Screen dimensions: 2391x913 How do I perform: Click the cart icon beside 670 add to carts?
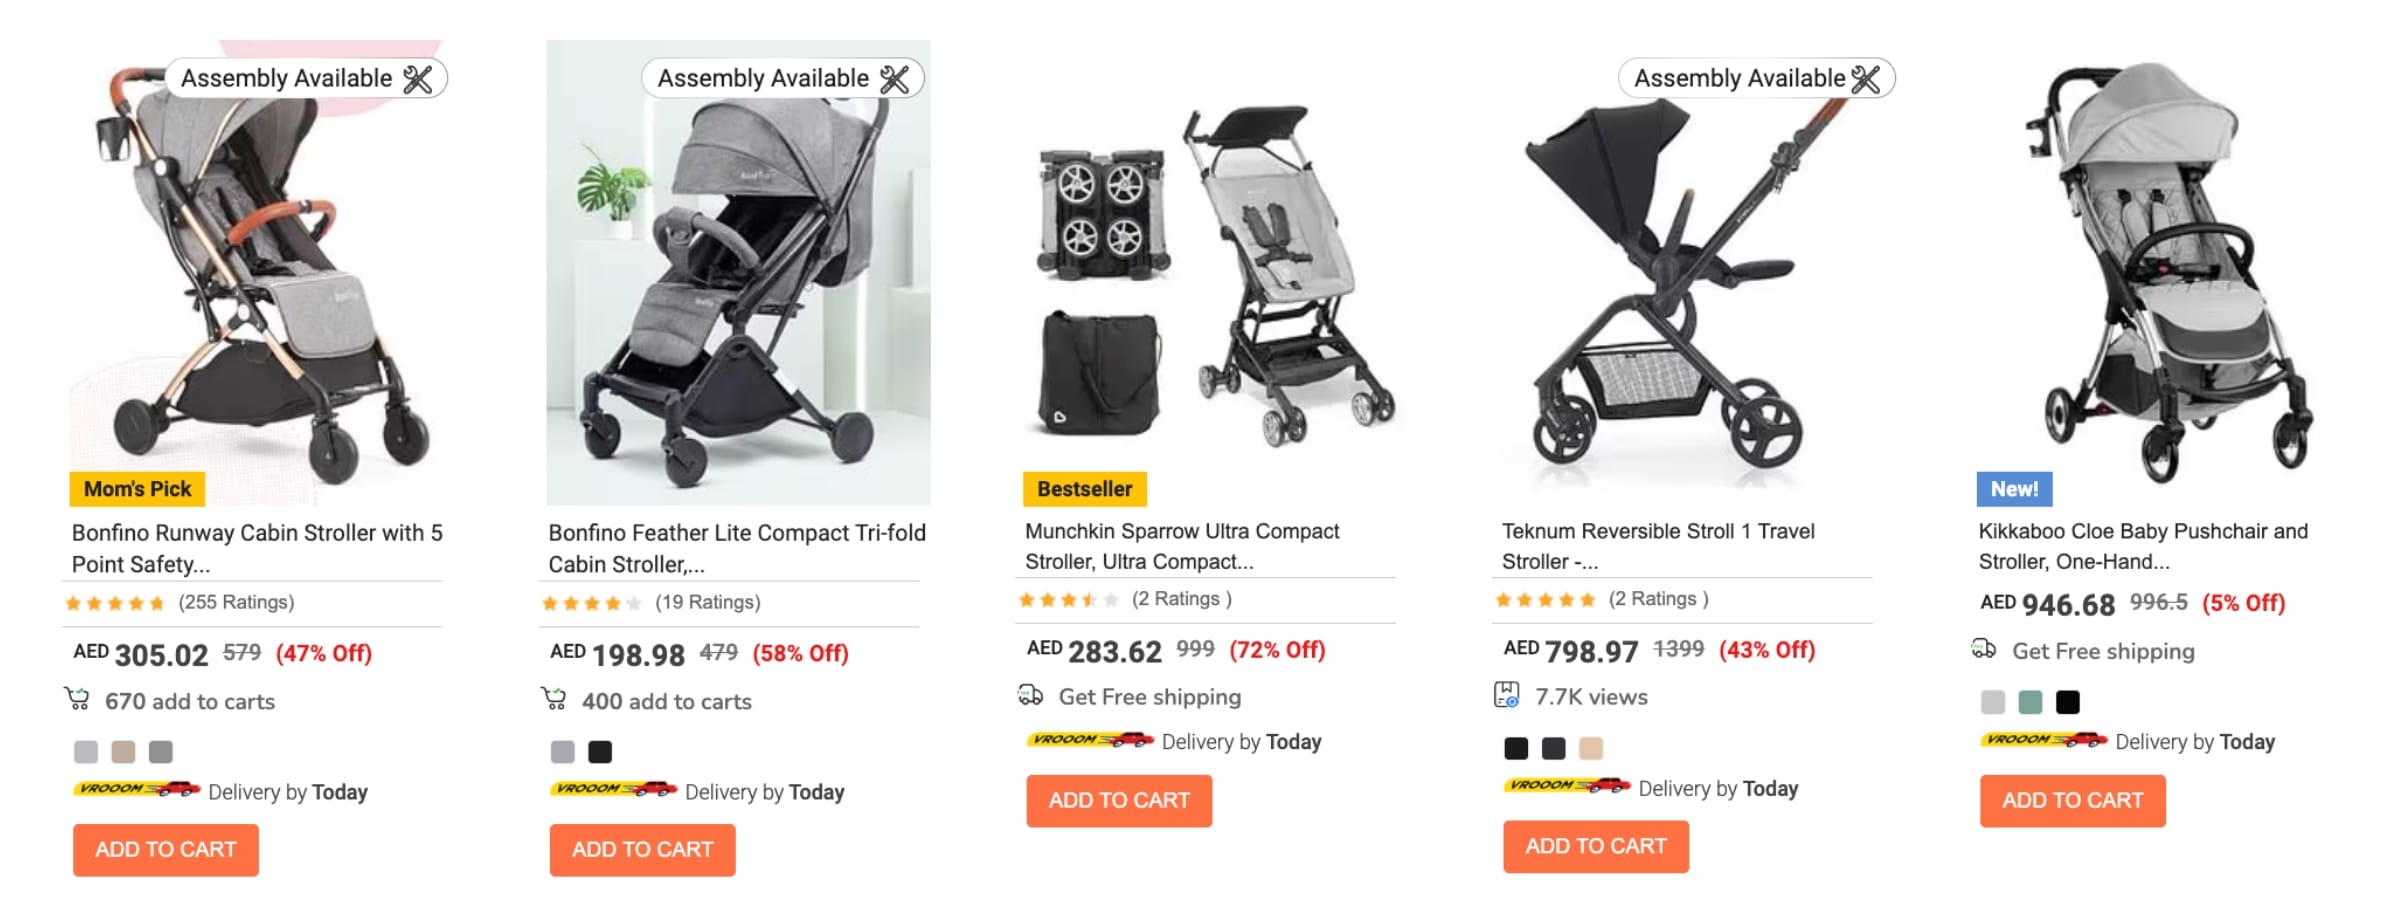tap(77, 699)
